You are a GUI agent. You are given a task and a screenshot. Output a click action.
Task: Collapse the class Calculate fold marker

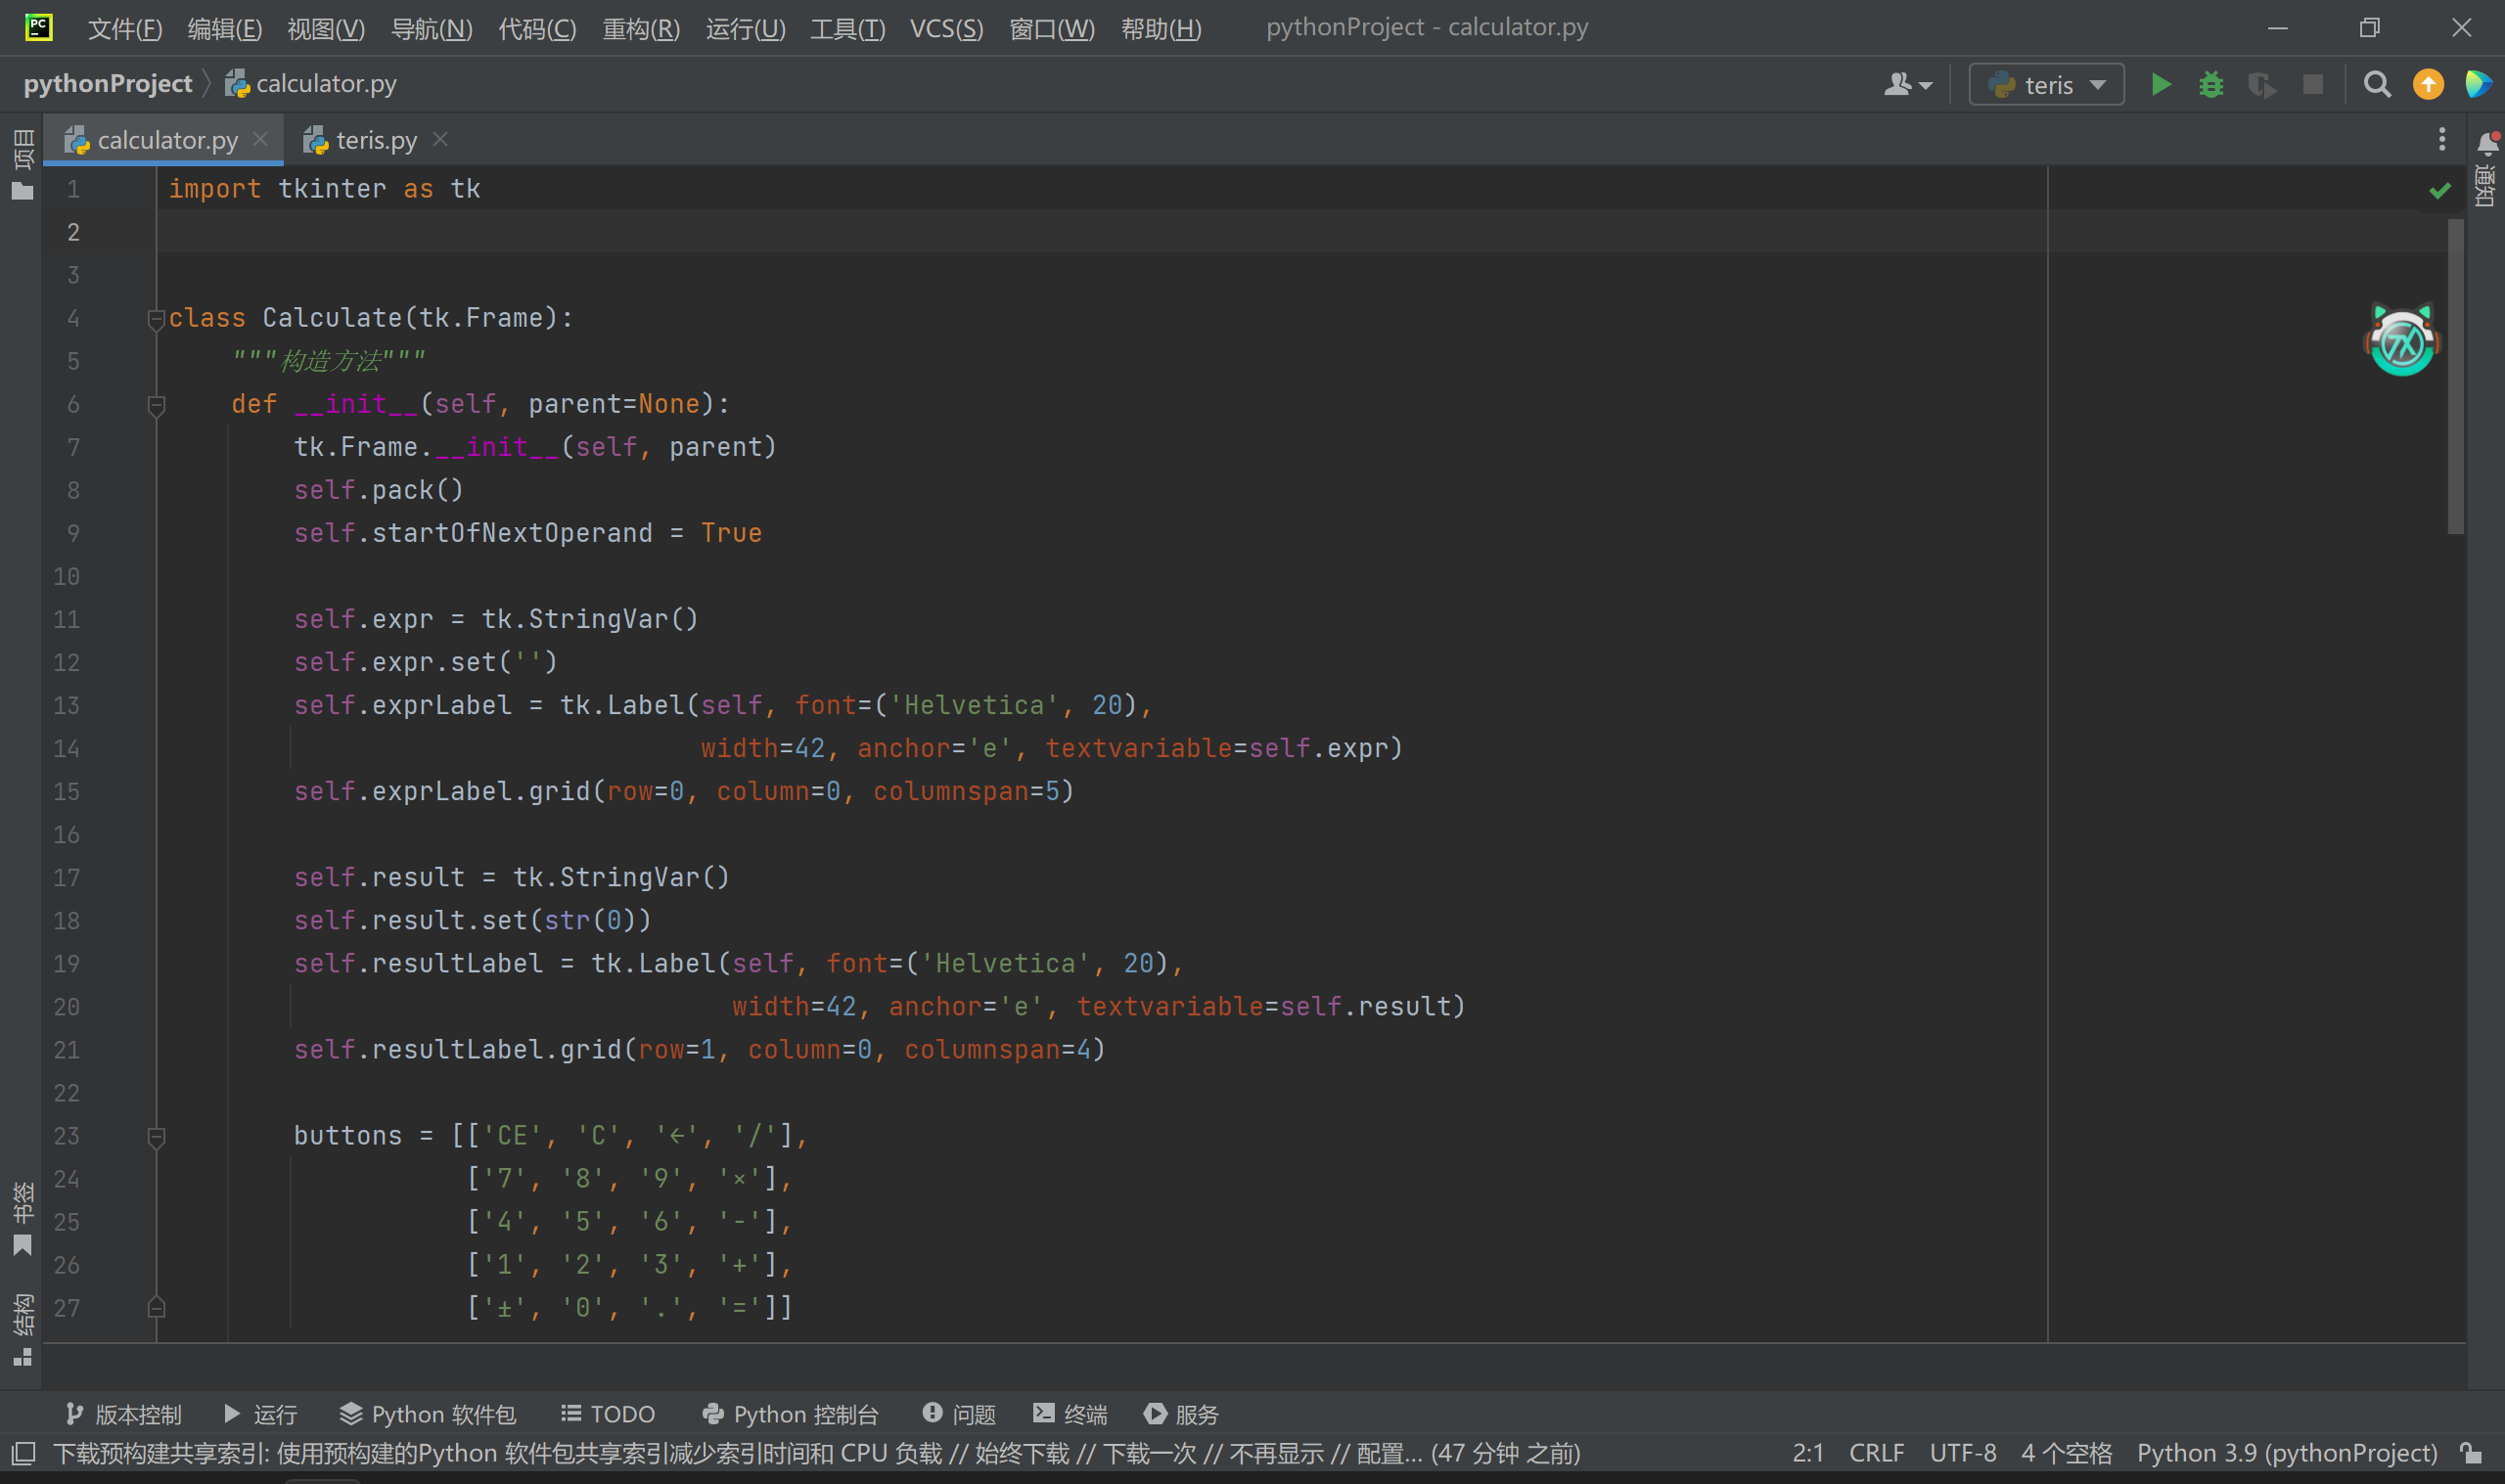pos(156,319)
